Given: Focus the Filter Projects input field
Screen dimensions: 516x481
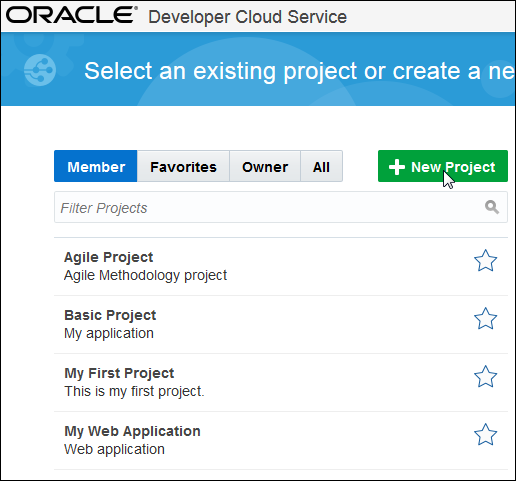Looking at the screenshot, I should click(281, 207).
